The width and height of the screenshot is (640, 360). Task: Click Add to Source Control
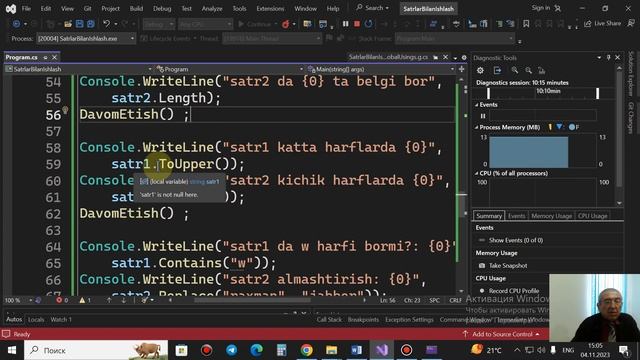[502, 334]
